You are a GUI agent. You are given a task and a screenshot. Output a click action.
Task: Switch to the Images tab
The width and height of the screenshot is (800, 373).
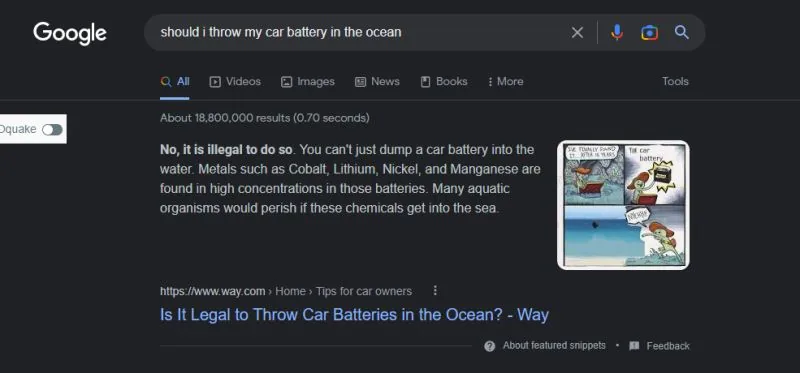tap(308, 82)
